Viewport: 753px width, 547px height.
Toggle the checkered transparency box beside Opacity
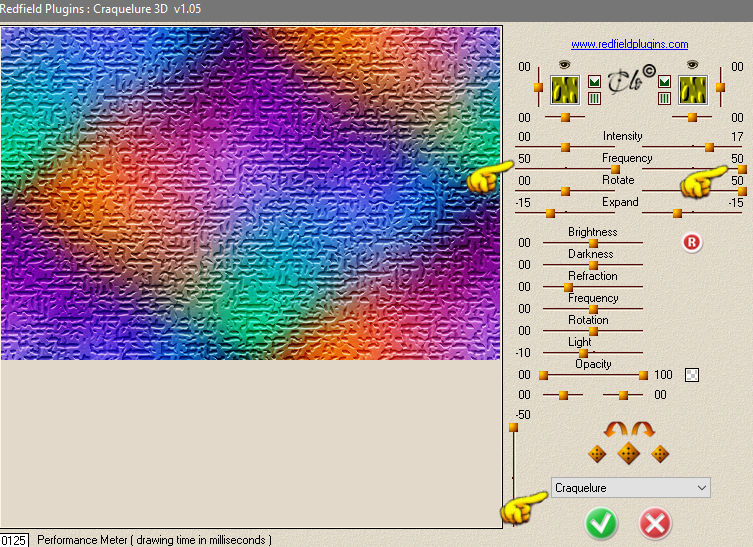pyautogui.click(x=692, y=375)
